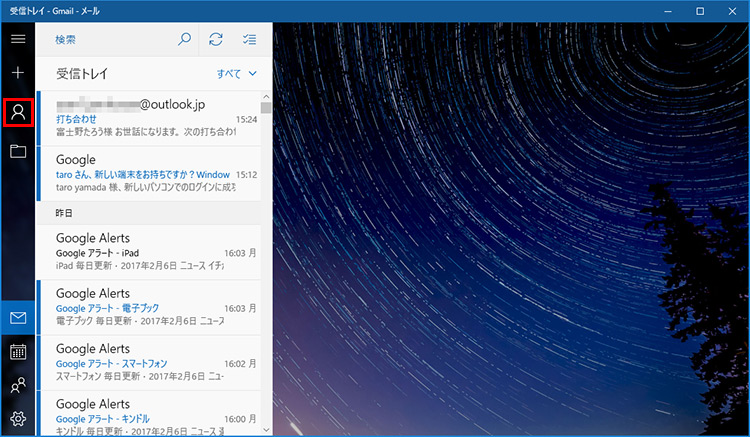Select the Mail envelope icon
This screenshot has width=750, height=437.
pyautogui.click(x=18, y=318)
